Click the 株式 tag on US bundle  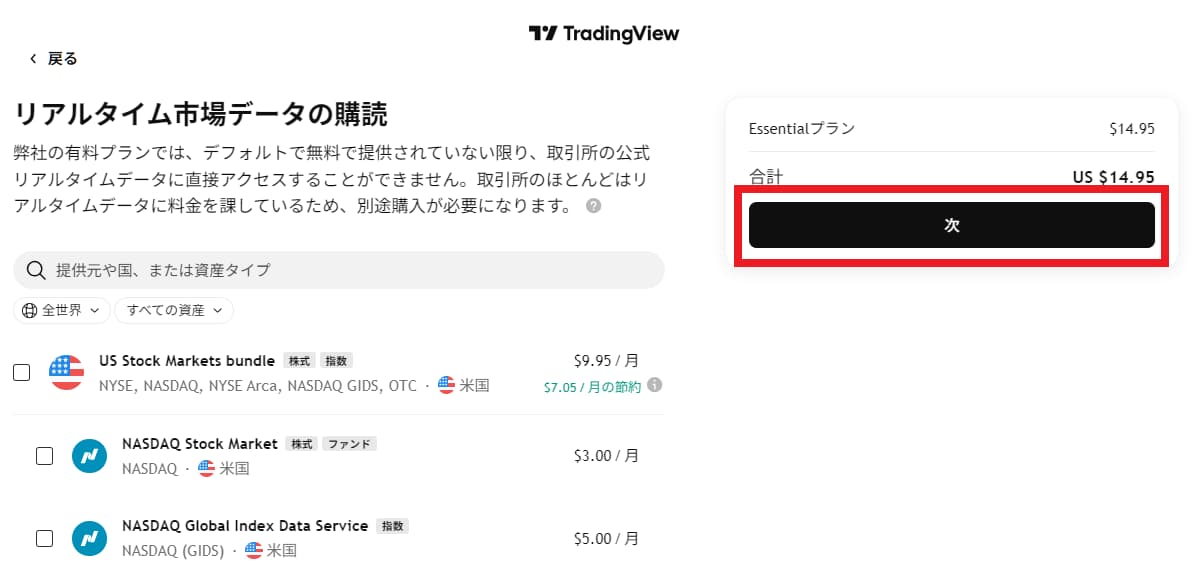[299, 361]
